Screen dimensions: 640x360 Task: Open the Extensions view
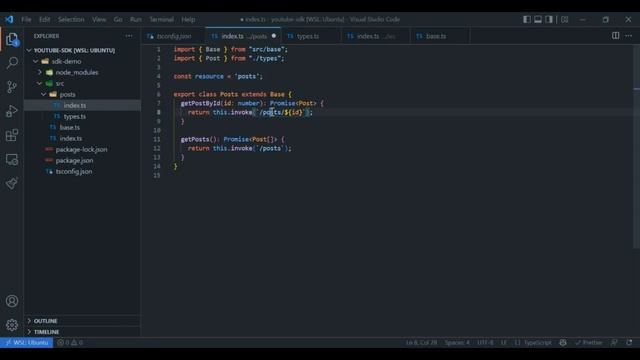12,135
